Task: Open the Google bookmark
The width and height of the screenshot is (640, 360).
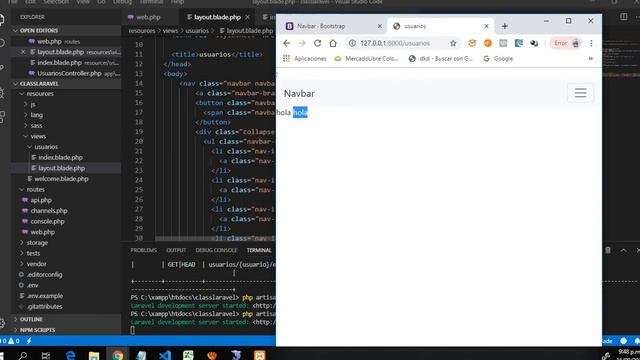Action: click(498, 59)
